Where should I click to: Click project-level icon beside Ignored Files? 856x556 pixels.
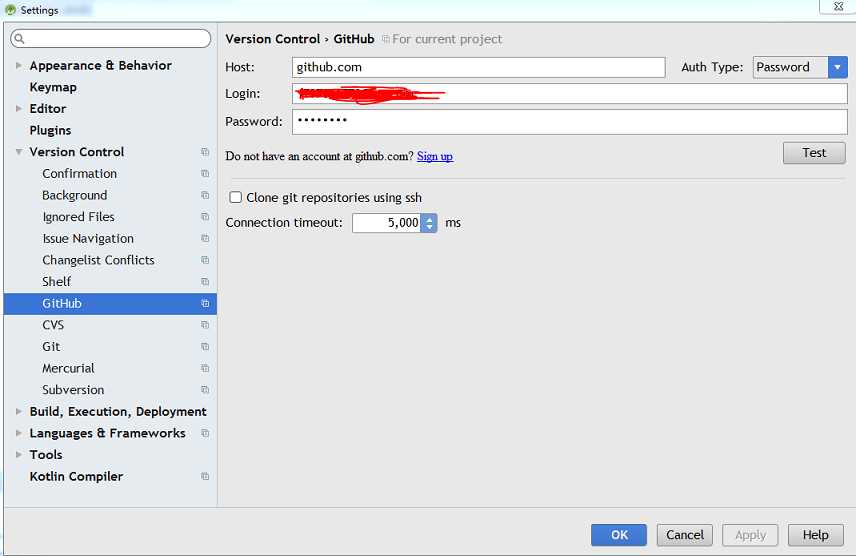coord(205,217)
